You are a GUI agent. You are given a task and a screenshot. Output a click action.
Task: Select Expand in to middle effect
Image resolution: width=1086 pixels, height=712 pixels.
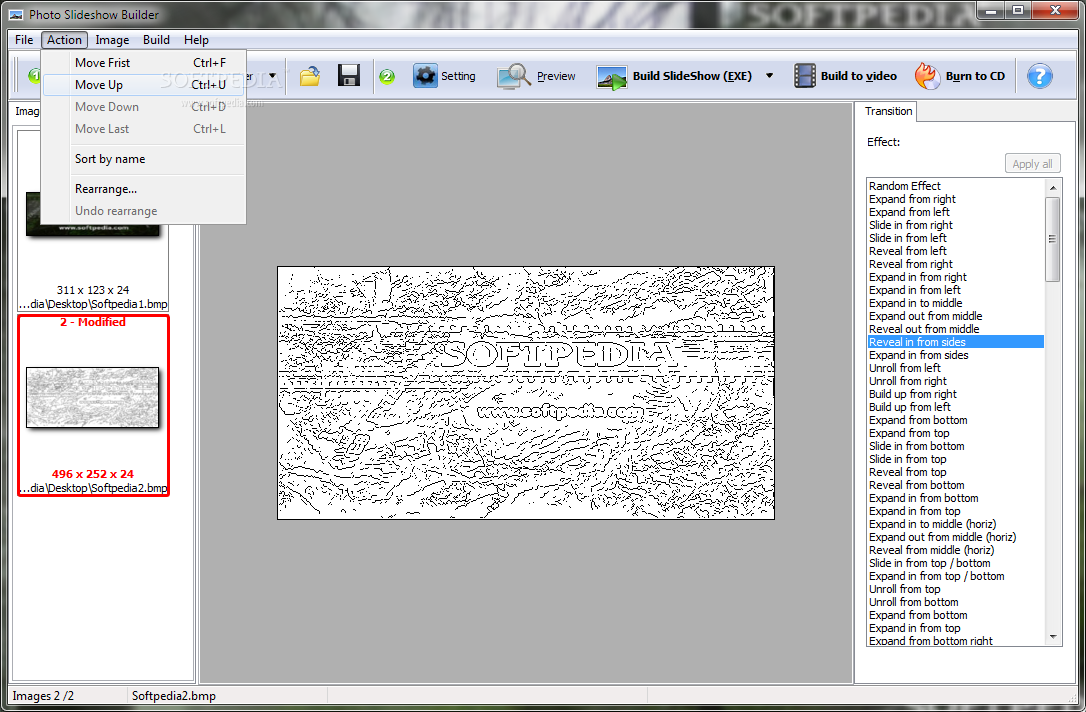click(955, 303)
